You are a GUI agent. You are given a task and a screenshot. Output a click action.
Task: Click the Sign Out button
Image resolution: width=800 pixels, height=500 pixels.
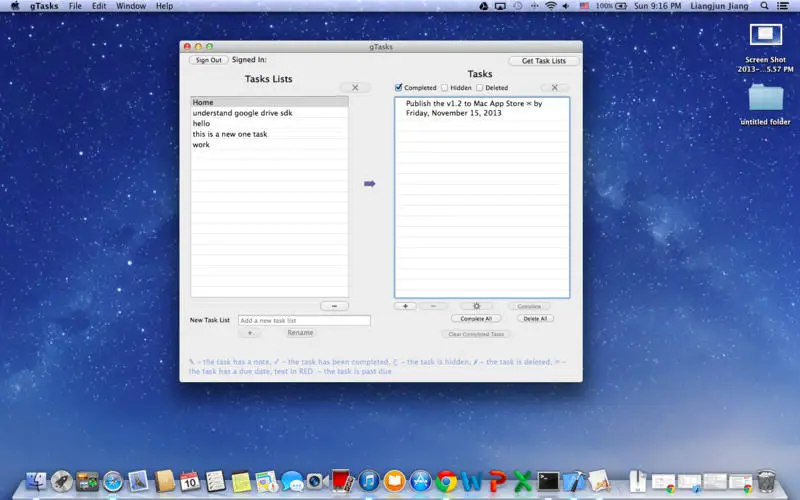coord(209,60)
